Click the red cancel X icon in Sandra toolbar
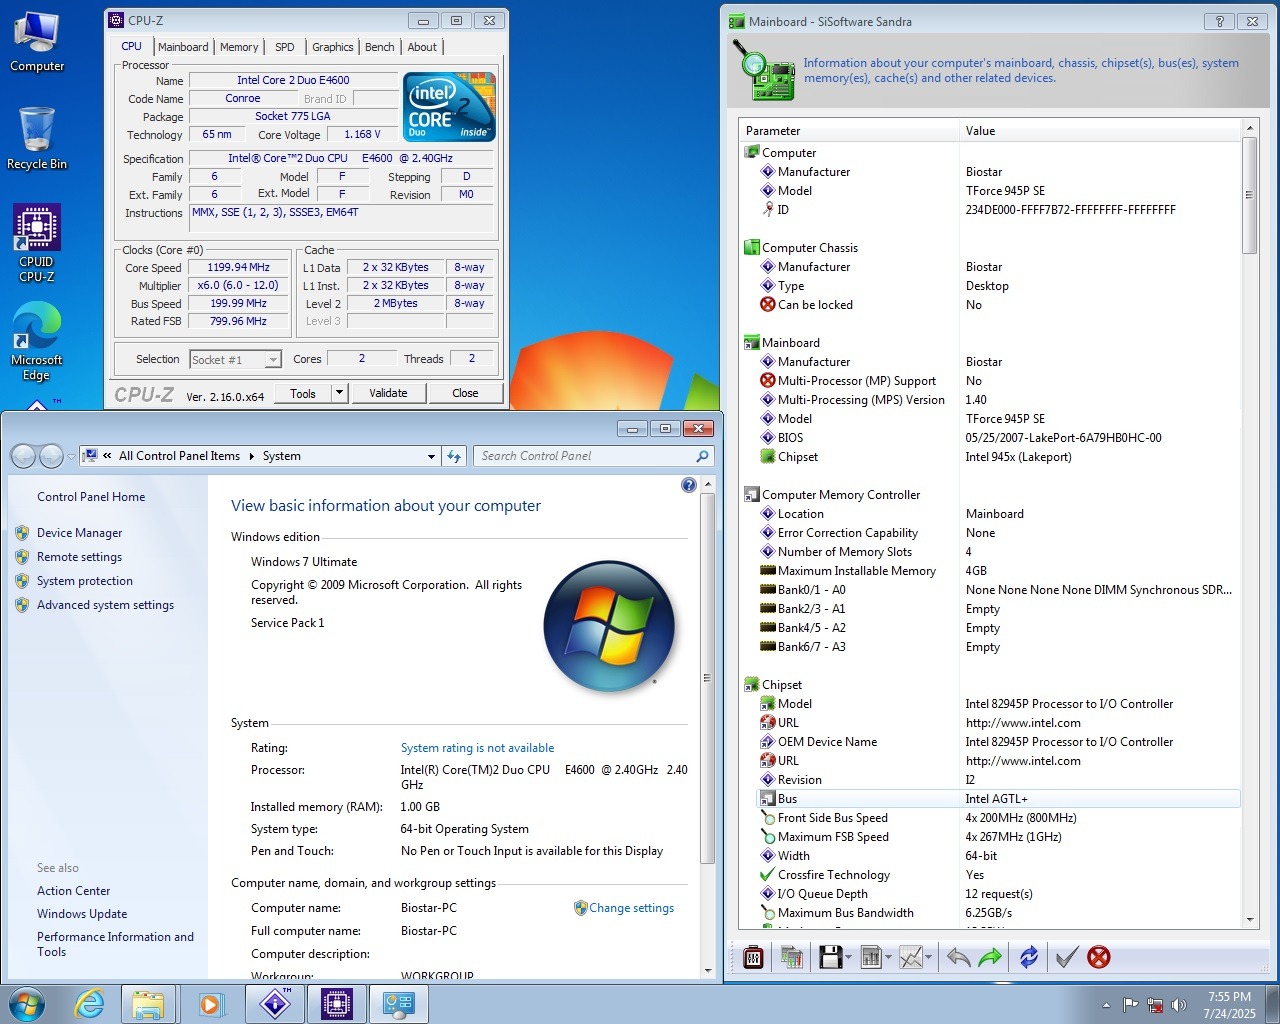 pos(1098,957)
